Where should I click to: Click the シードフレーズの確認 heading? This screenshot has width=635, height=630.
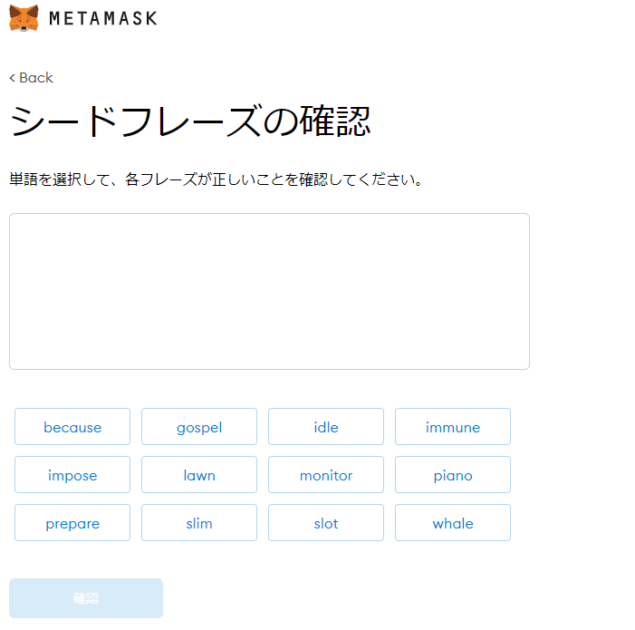click(190, 121)
